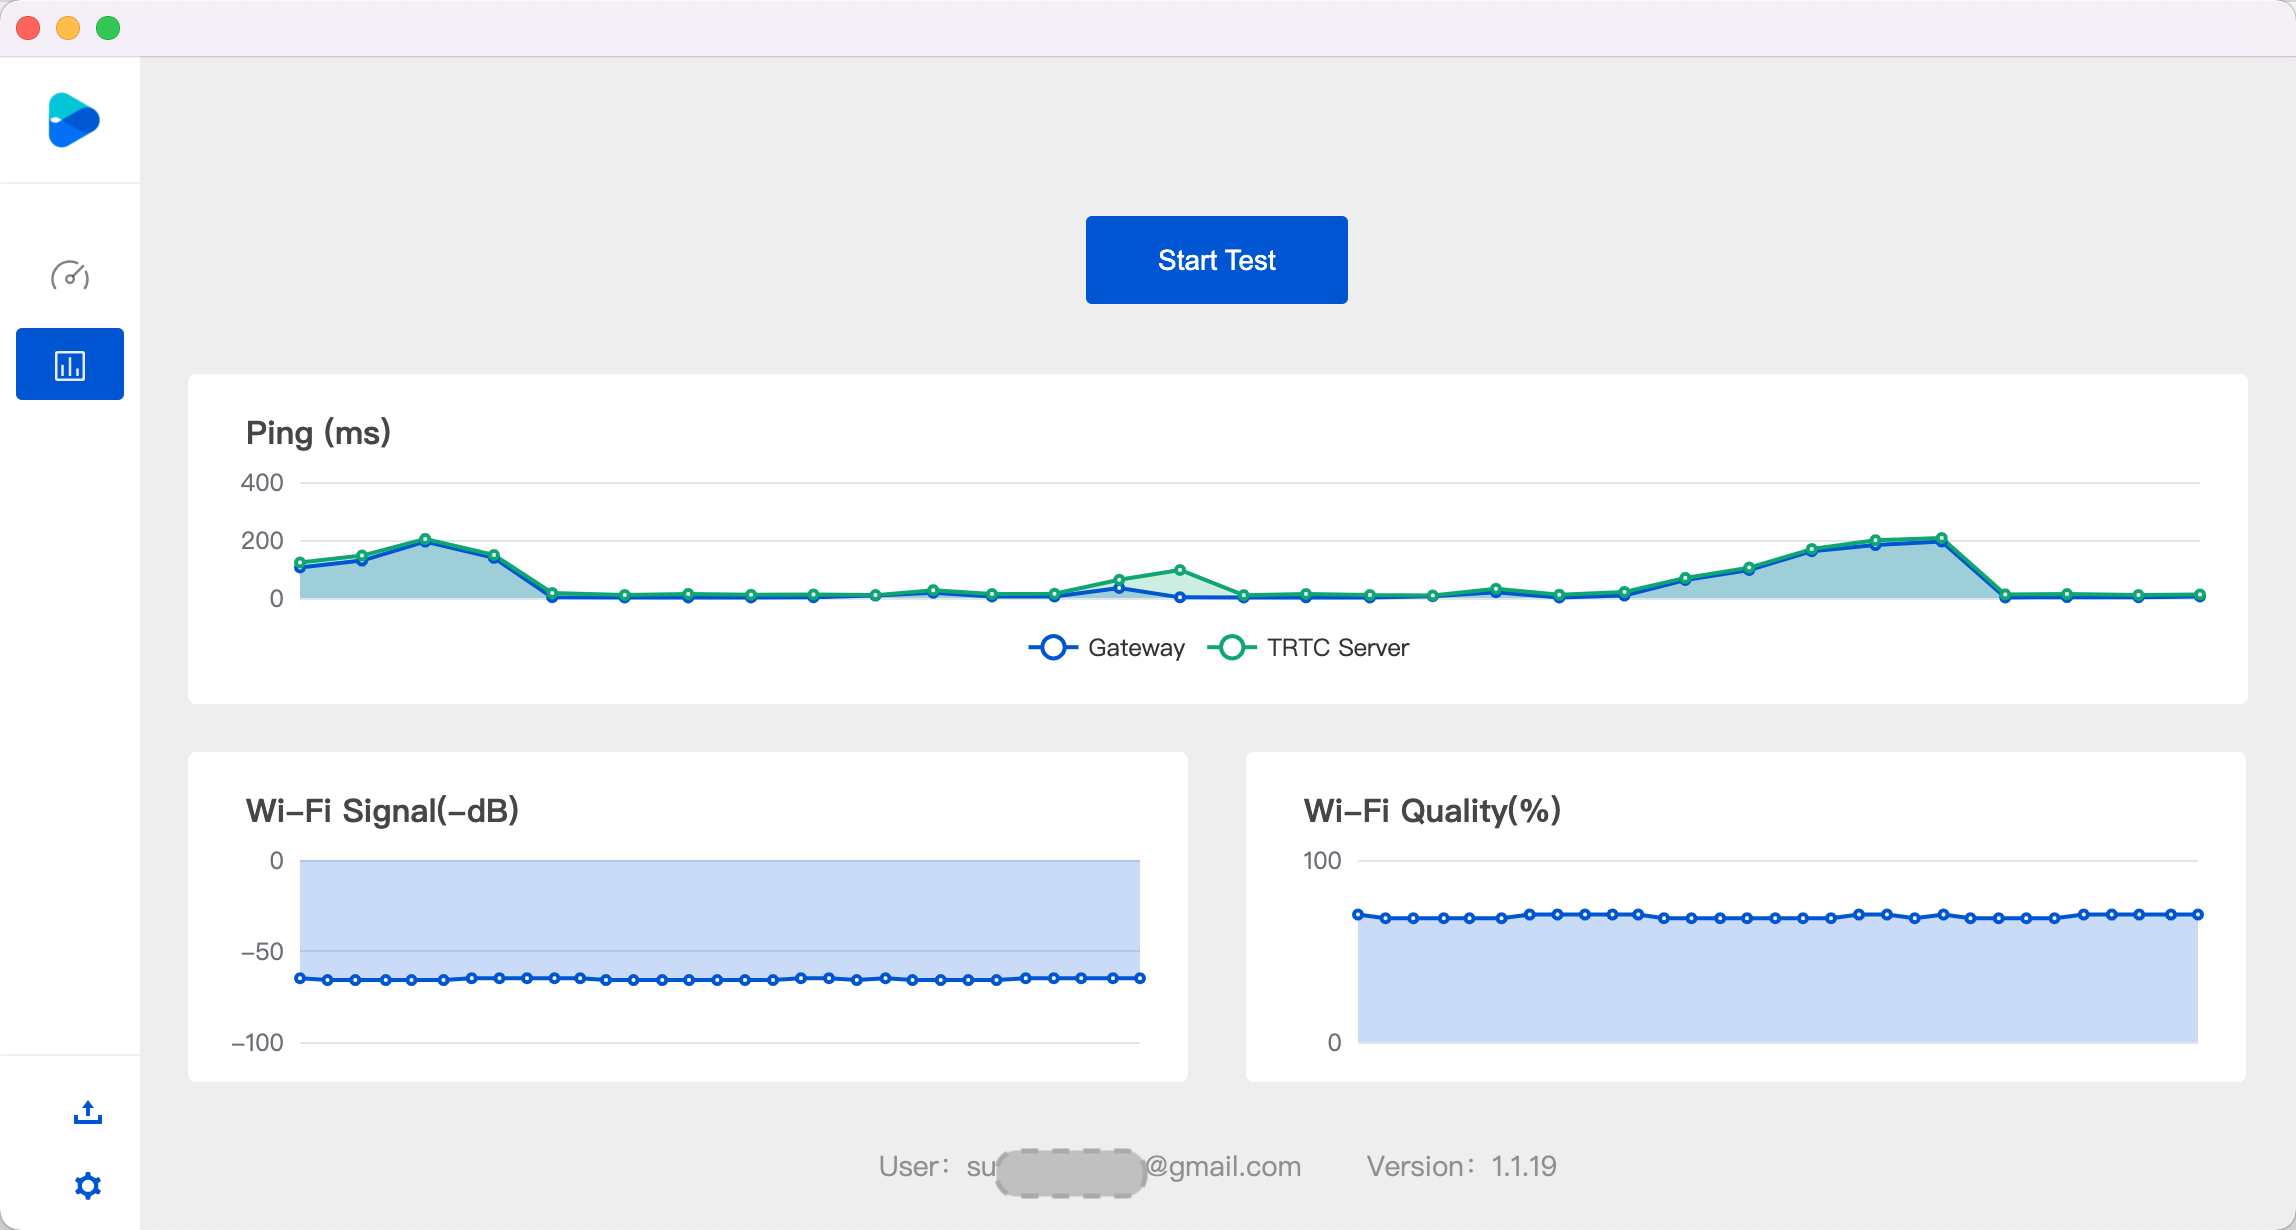Click the first ping peak data point
Viewport: 2296px width, 1230px height.
(425, 539)
